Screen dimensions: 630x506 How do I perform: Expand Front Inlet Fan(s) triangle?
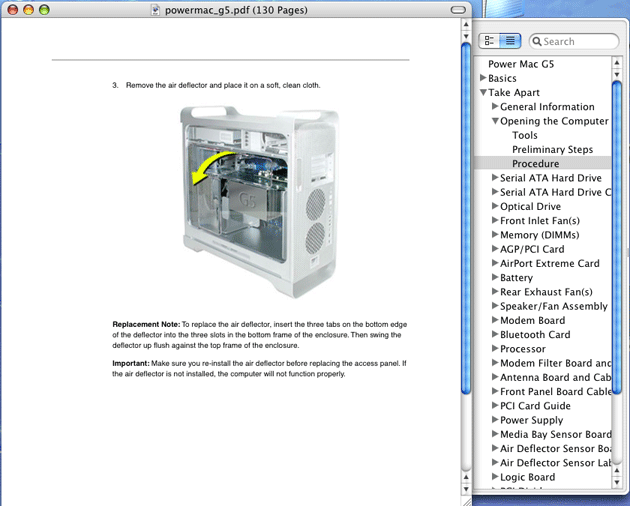495,220
